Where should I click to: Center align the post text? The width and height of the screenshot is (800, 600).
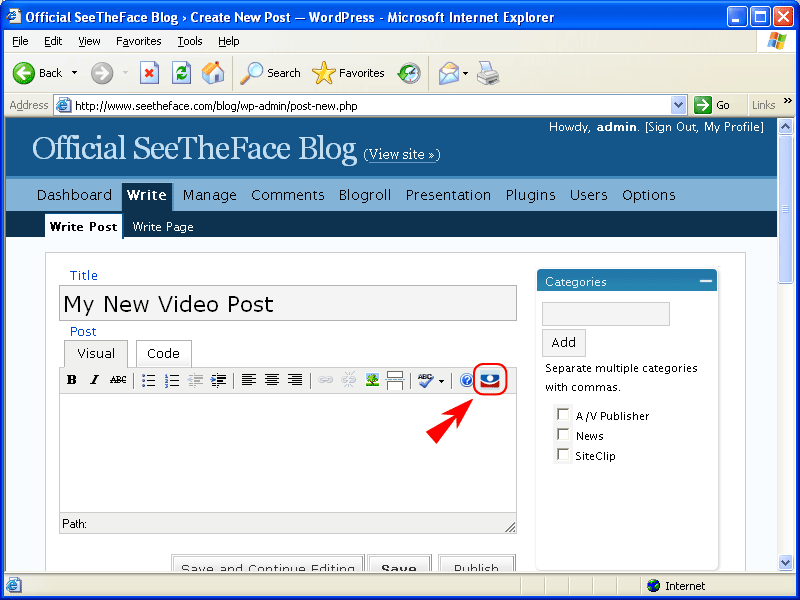pyautogui.click(x=272, y=380)
